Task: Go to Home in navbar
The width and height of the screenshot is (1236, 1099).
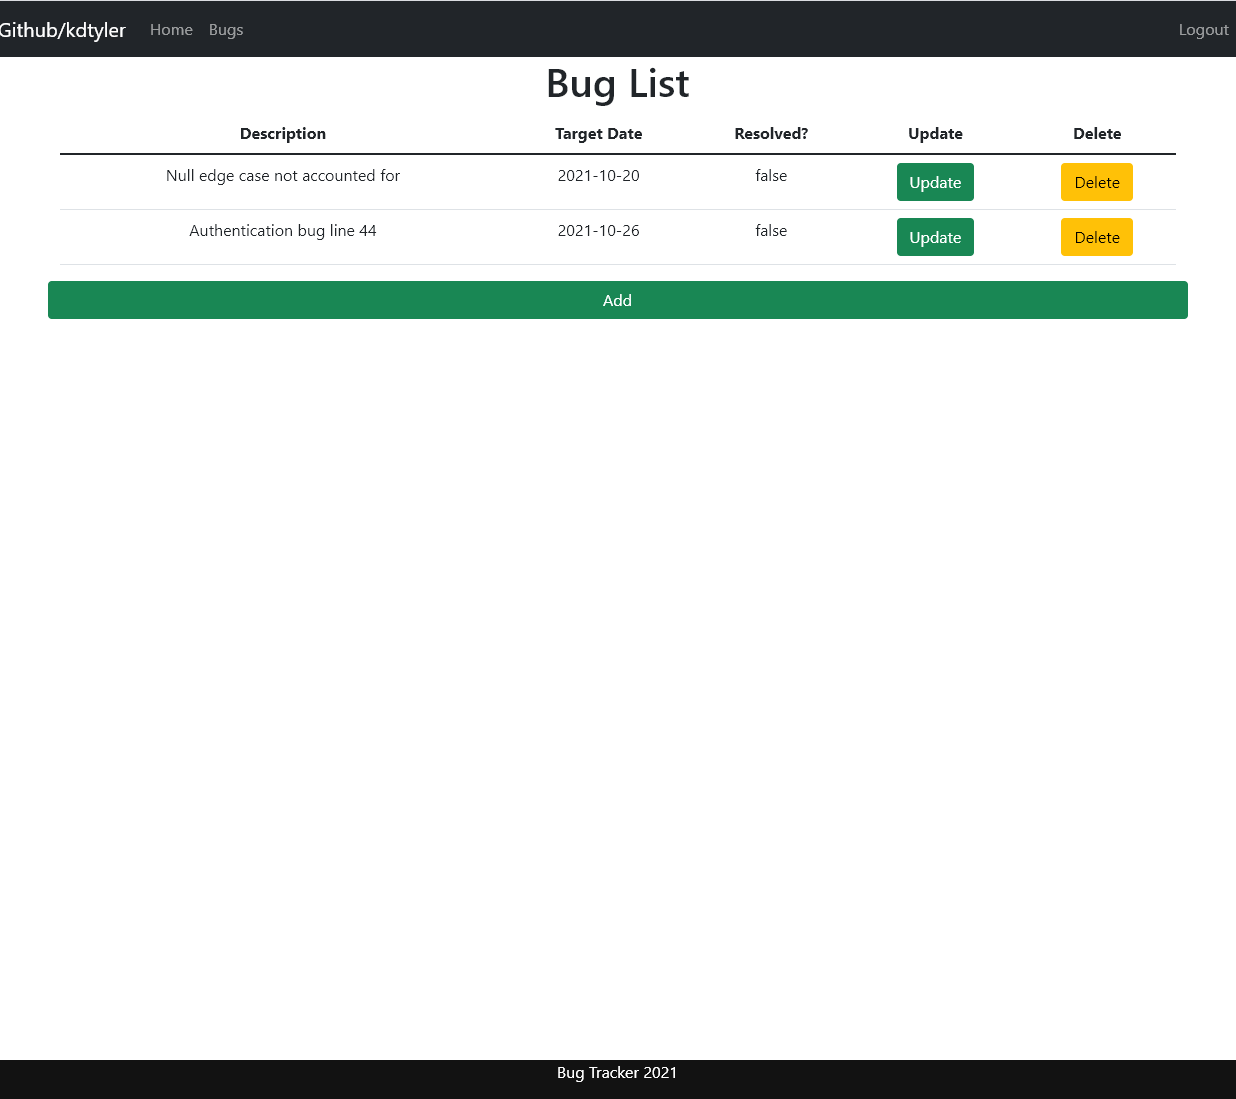Action: (171, 30)
